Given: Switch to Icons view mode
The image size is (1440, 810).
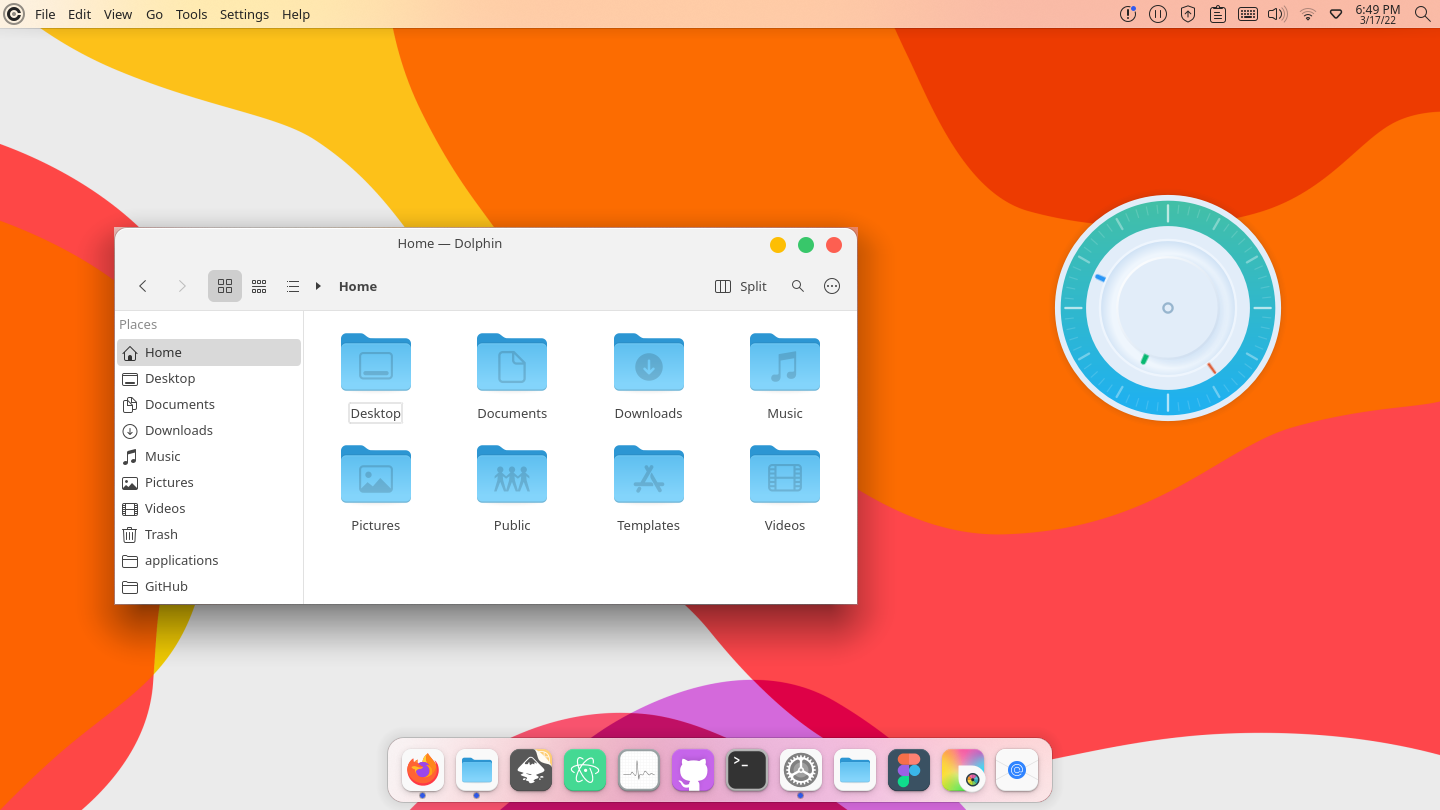Looking at the screenshot, I should pyautogui.click(x=225, y=286).
